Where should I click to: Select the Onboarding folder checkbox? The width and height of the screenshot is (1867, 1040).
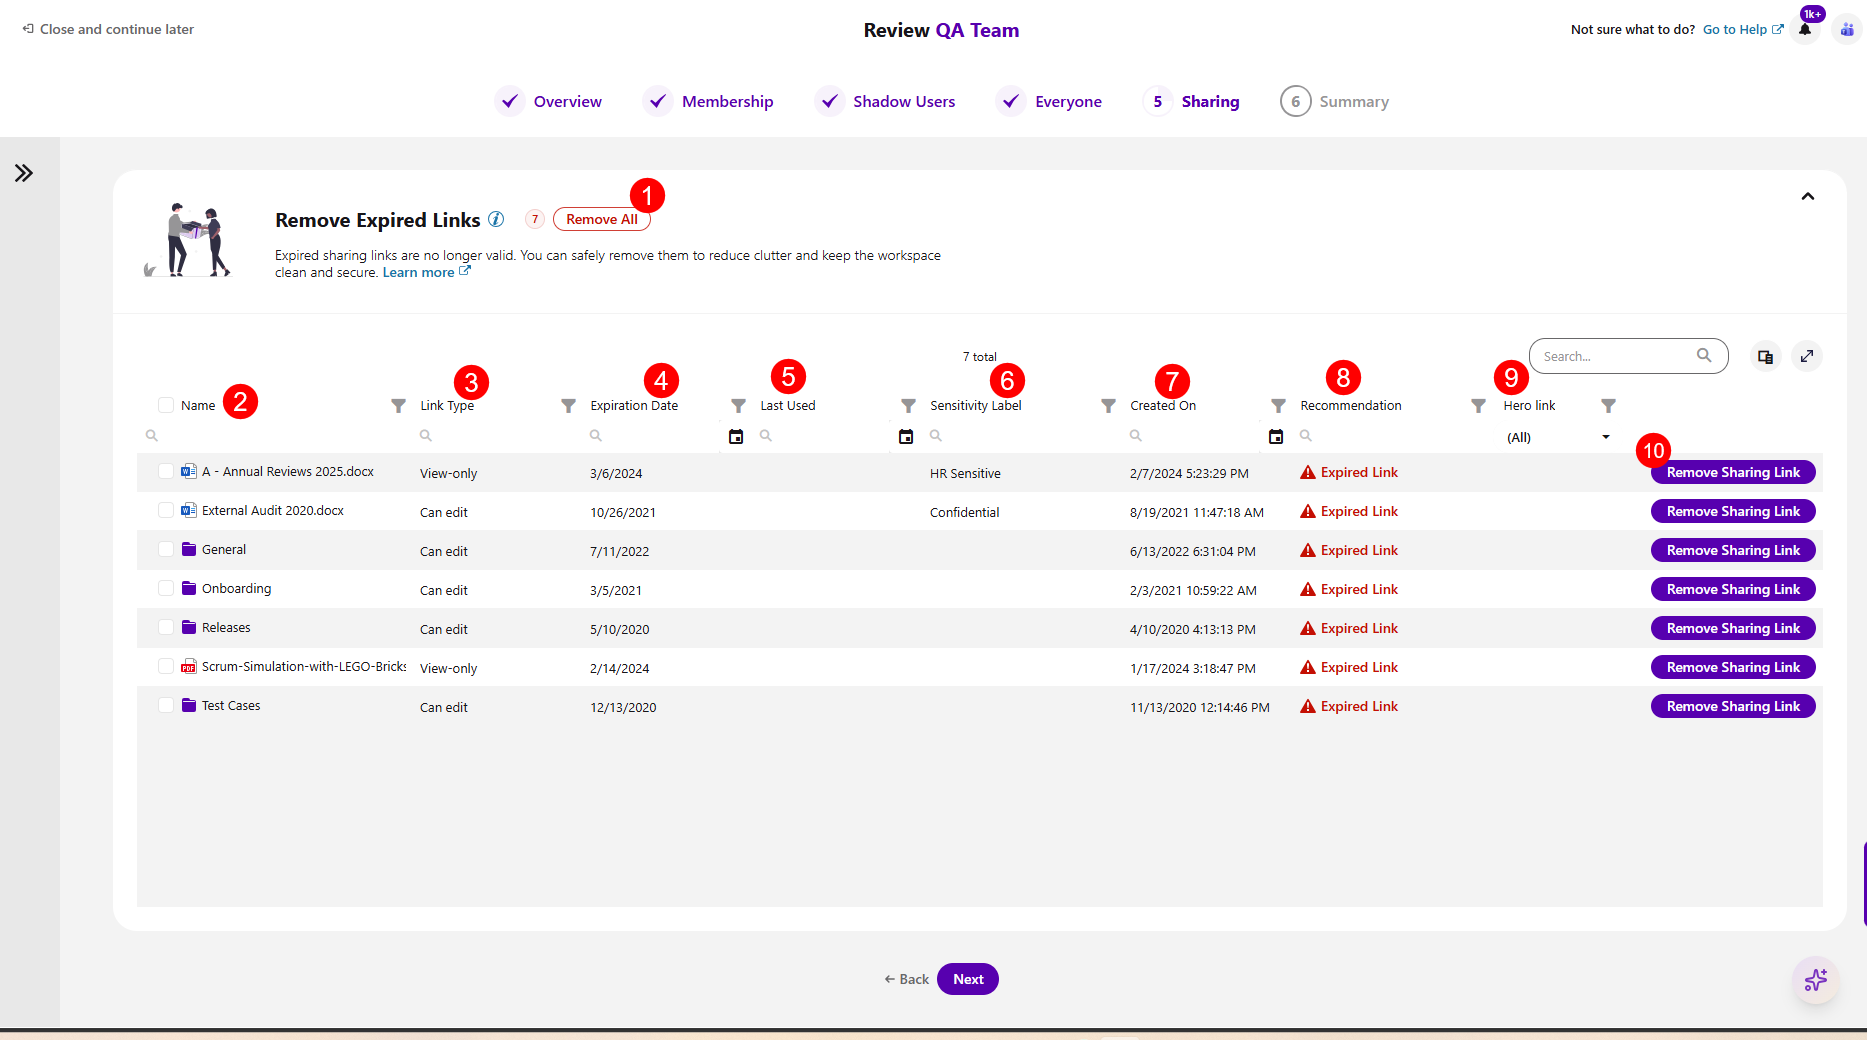click(166, 588)
